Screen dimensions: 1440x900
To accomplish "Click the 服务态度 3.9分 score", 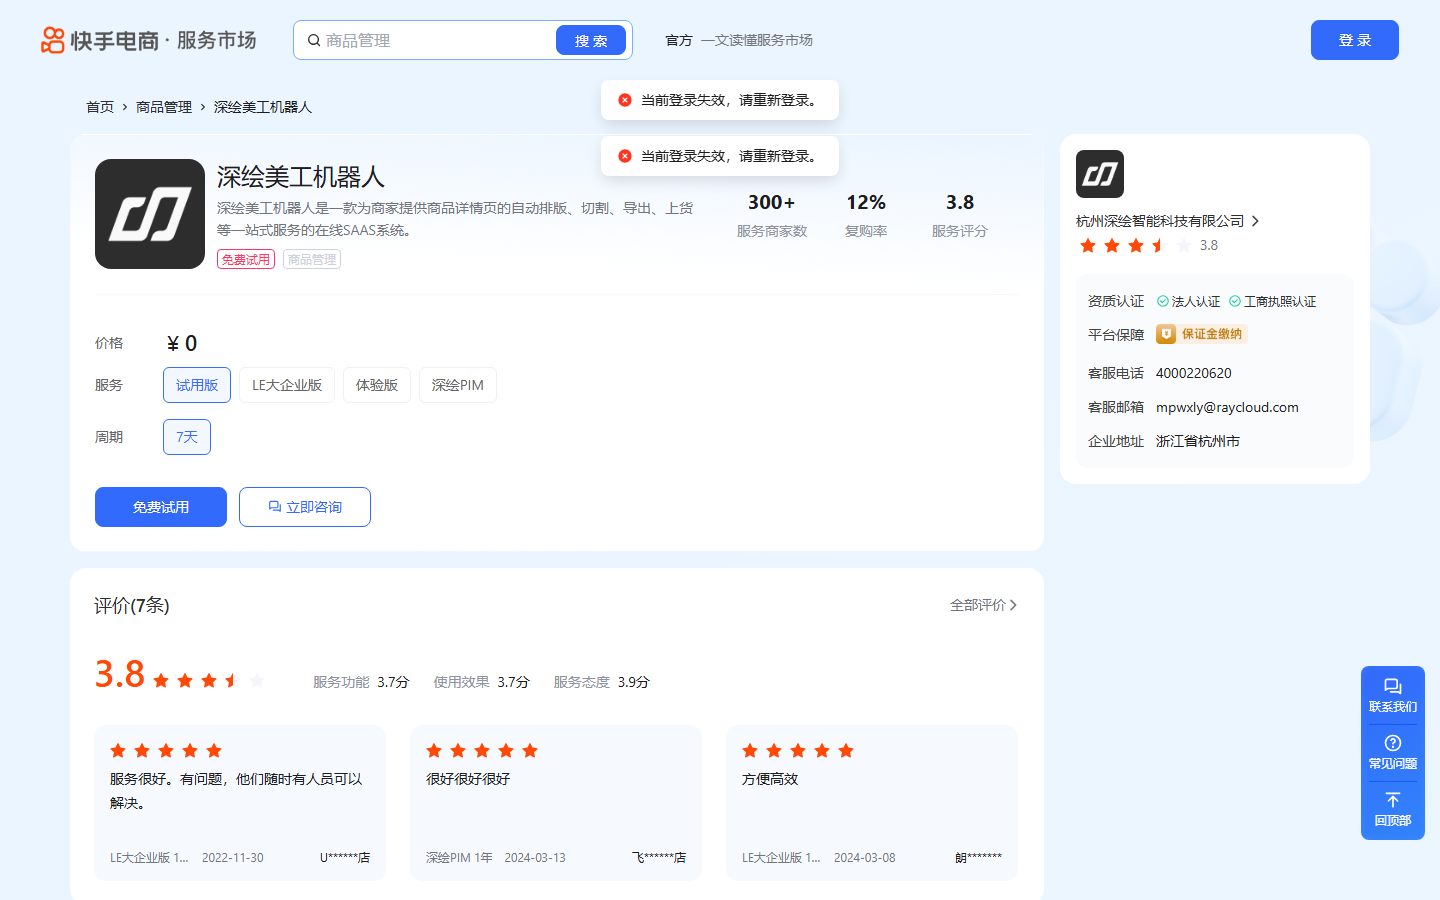I will pos(601,682).
